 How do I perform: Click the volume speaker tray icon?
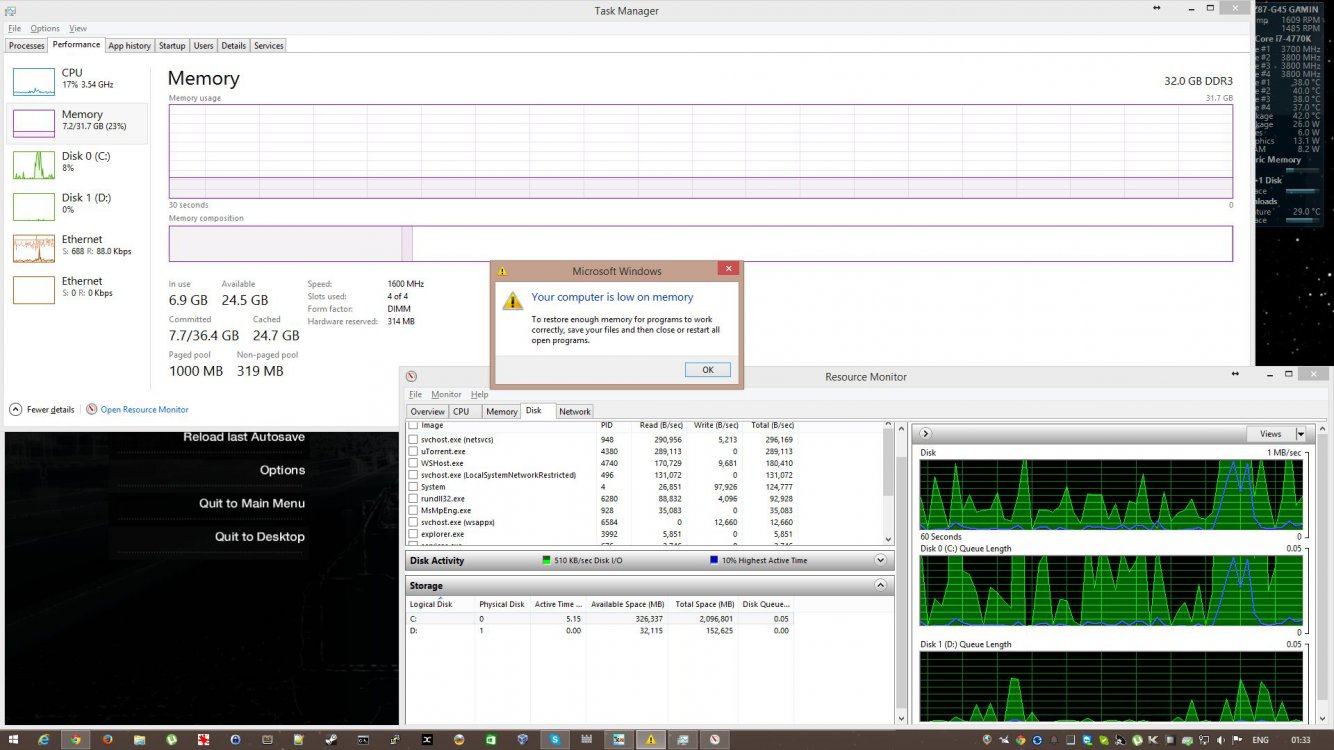pos(1220,740)
